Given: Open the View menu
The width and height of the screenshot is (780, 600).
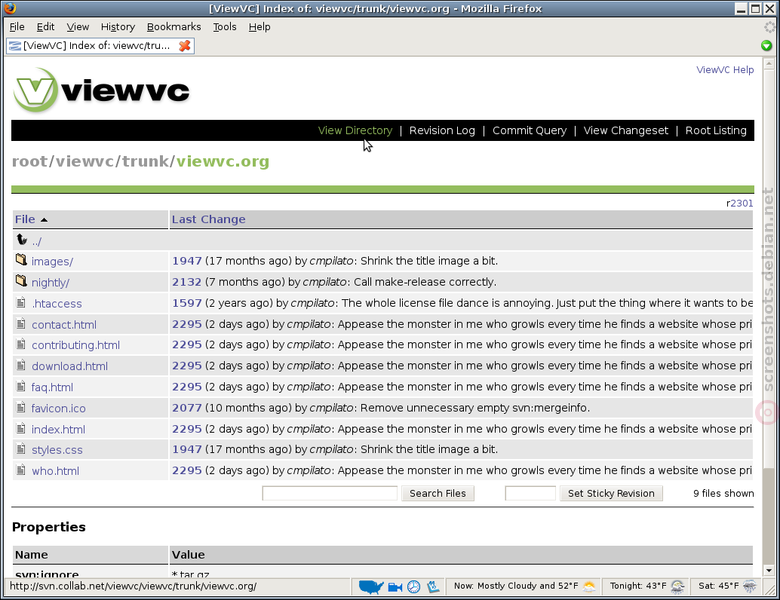Looking at the screenshot, I should 78,27.
